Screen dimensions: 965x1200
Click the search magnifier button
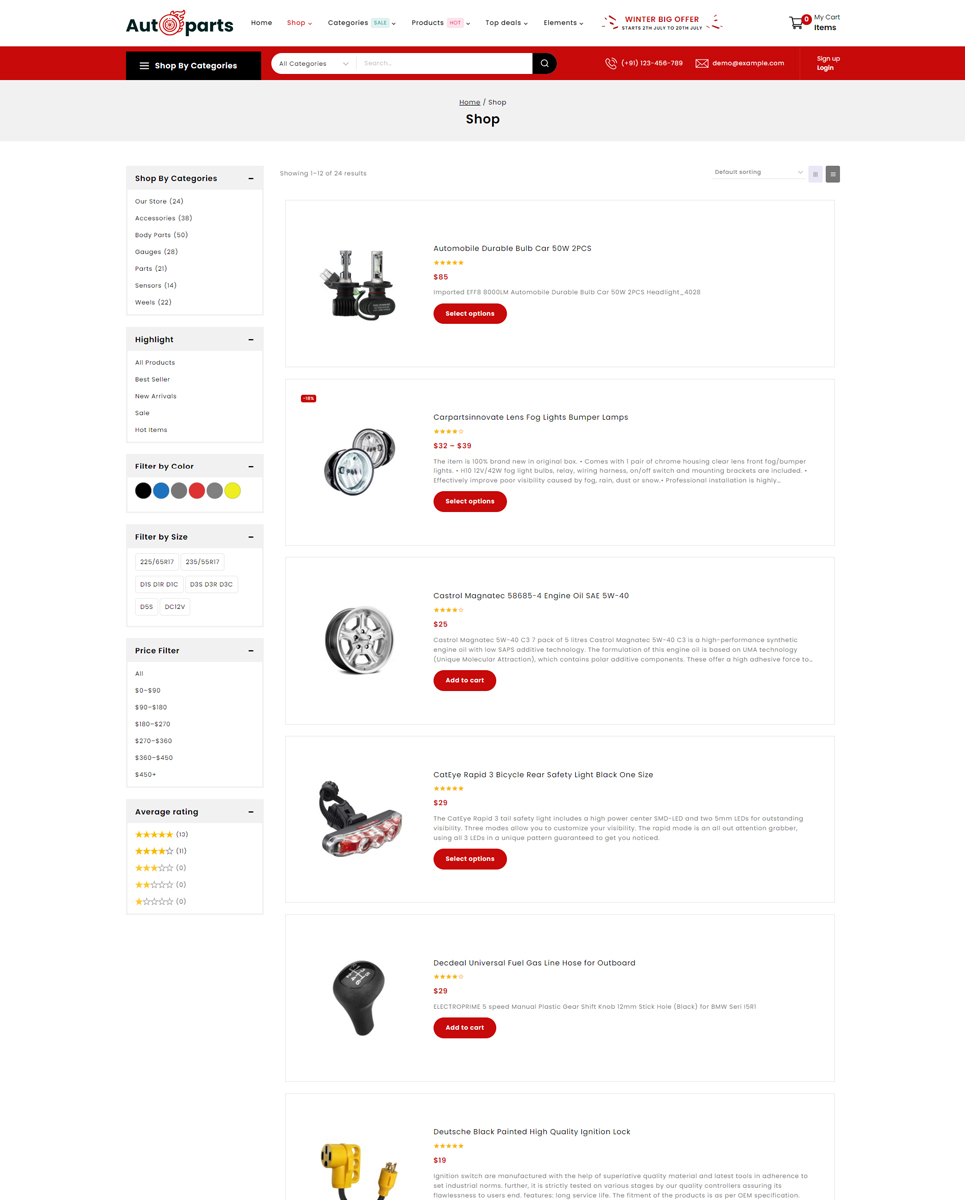tap(544, 63)
